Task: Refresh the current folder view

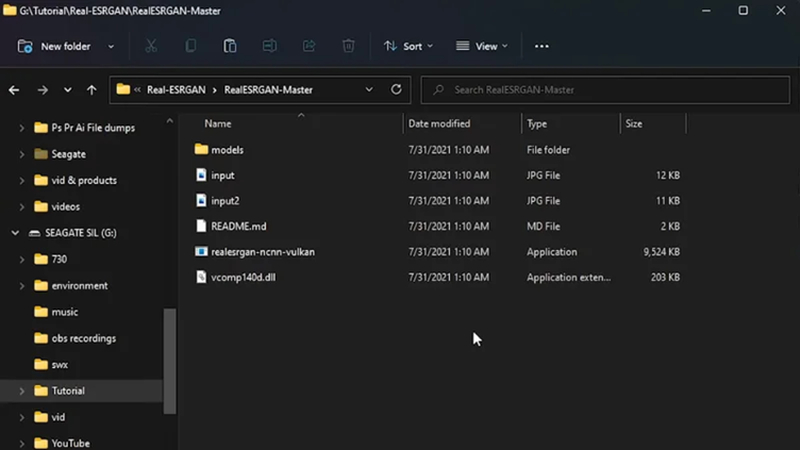Action: click(x=396, y=89)
